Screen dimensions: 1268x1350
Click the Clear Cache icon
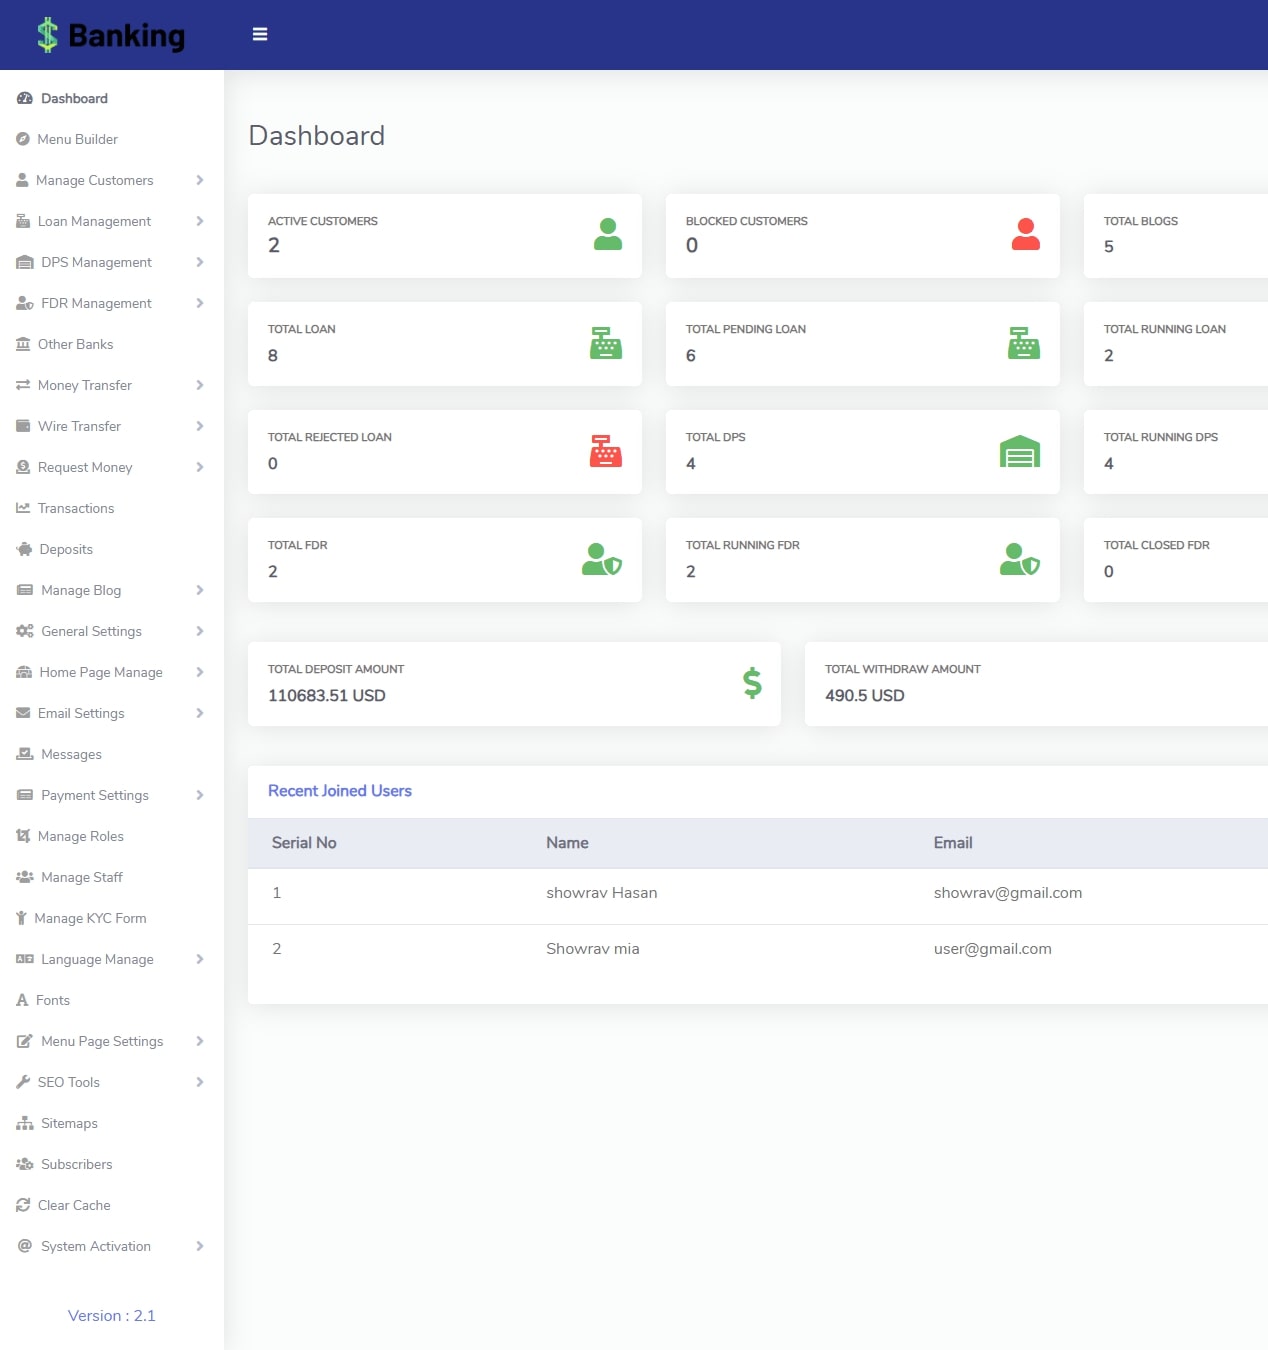pos(22,1205)
